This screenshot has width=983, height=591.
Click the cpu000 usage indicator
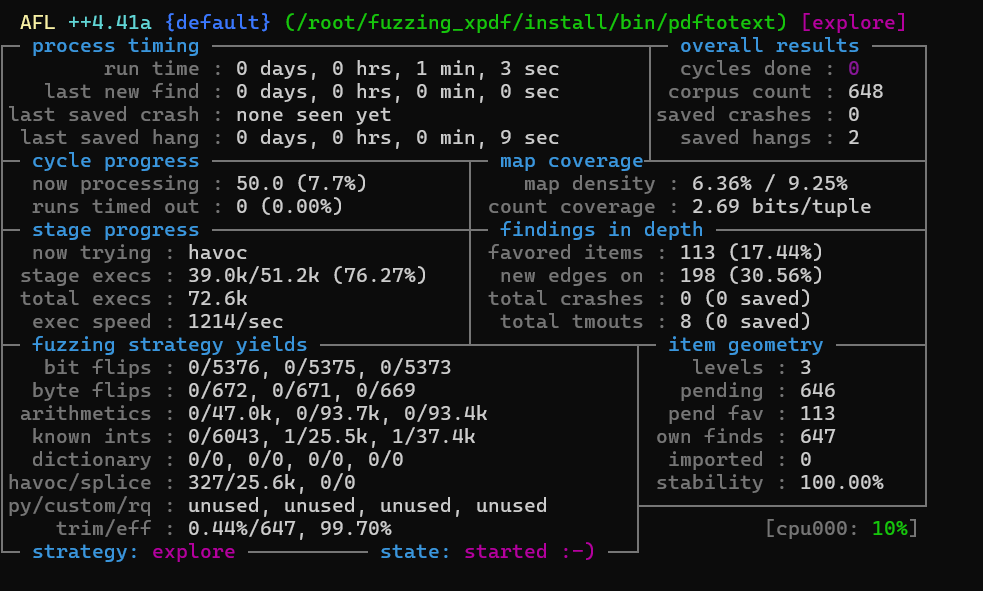[841, 528]
